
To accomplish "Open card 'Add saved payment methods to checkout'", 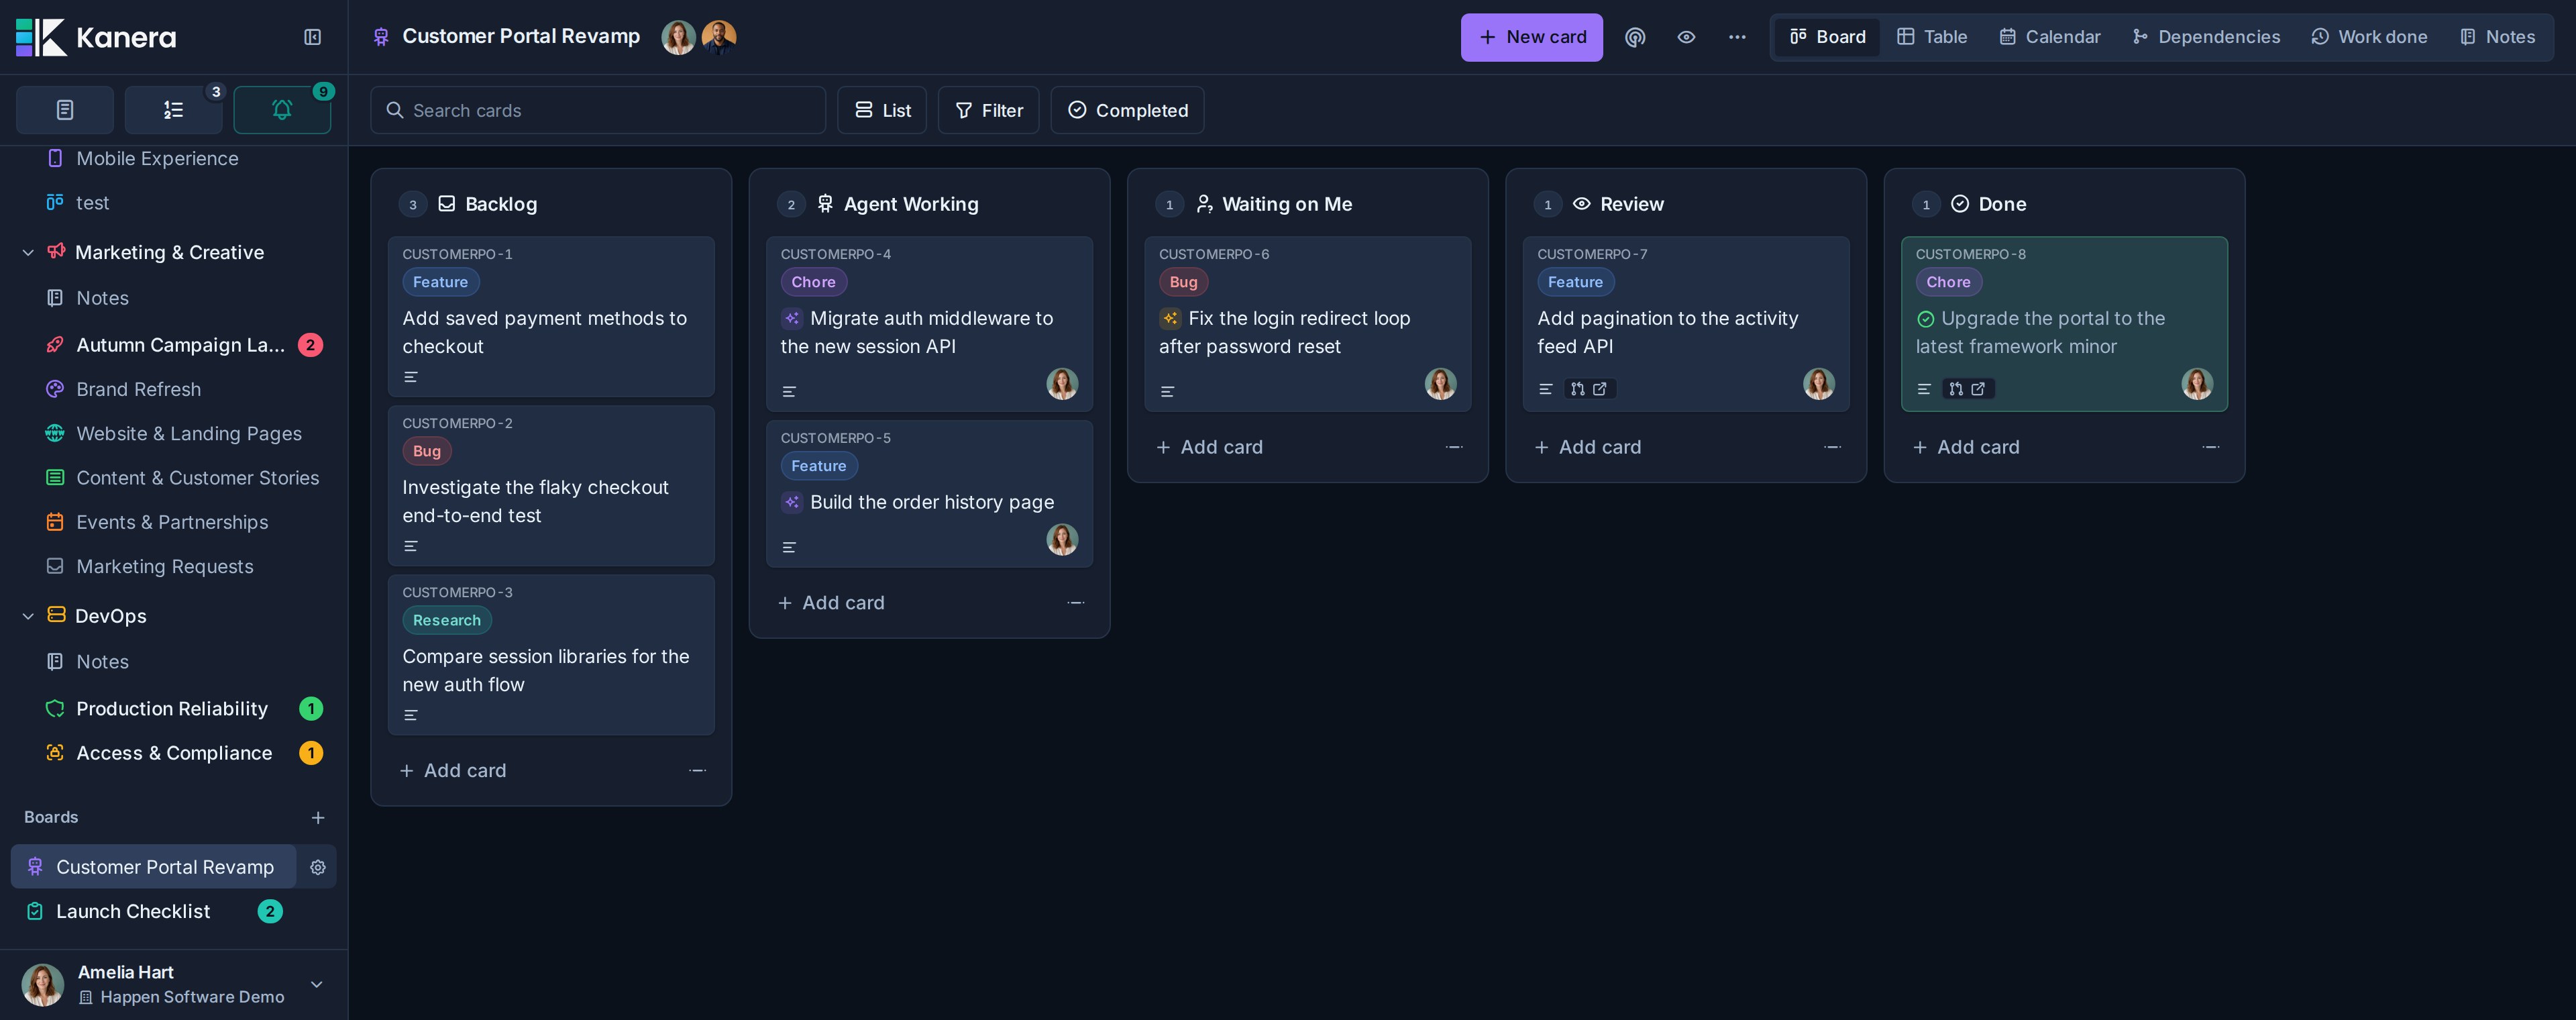I will pos(551,317).
